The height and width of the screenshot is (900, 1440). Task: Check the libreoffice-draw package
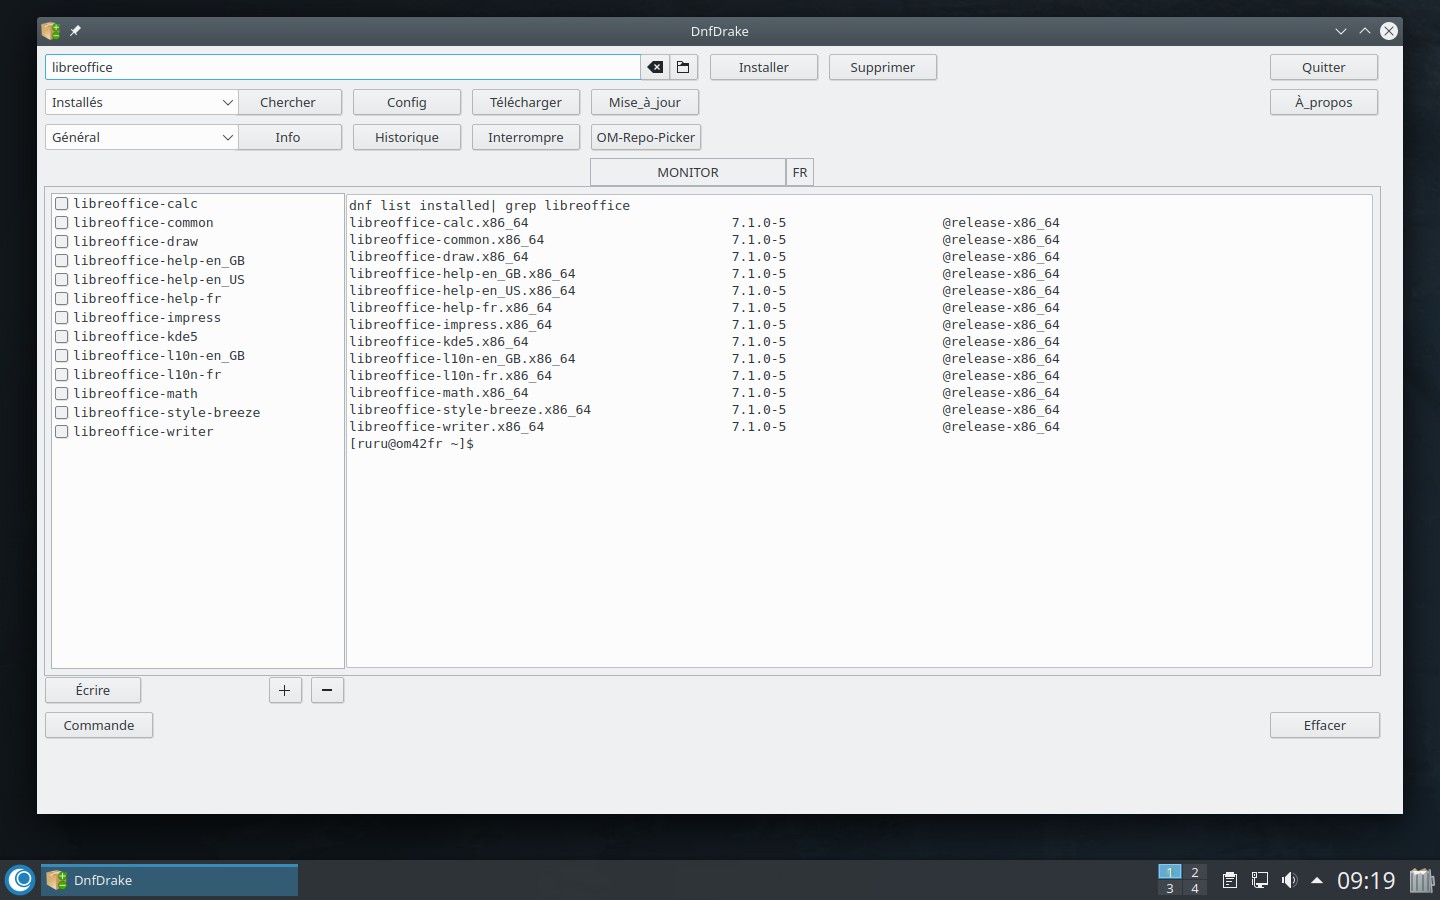[61, 242]
